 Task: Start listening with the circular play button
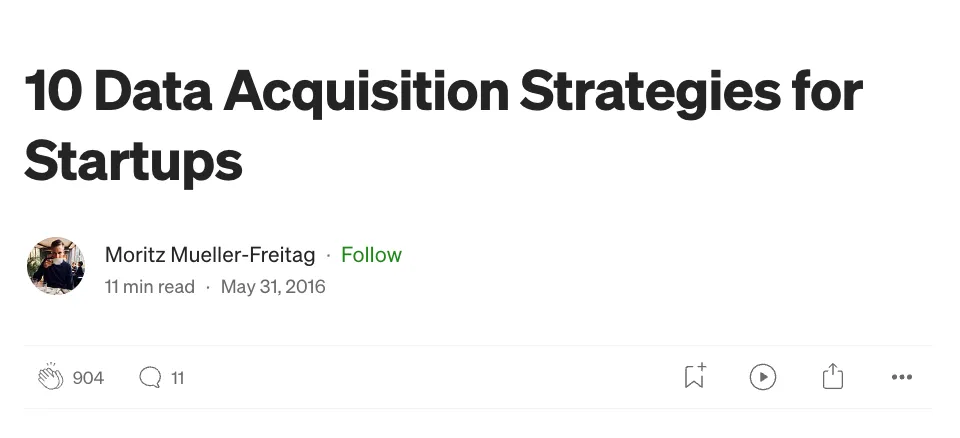(x=763, y=377)
